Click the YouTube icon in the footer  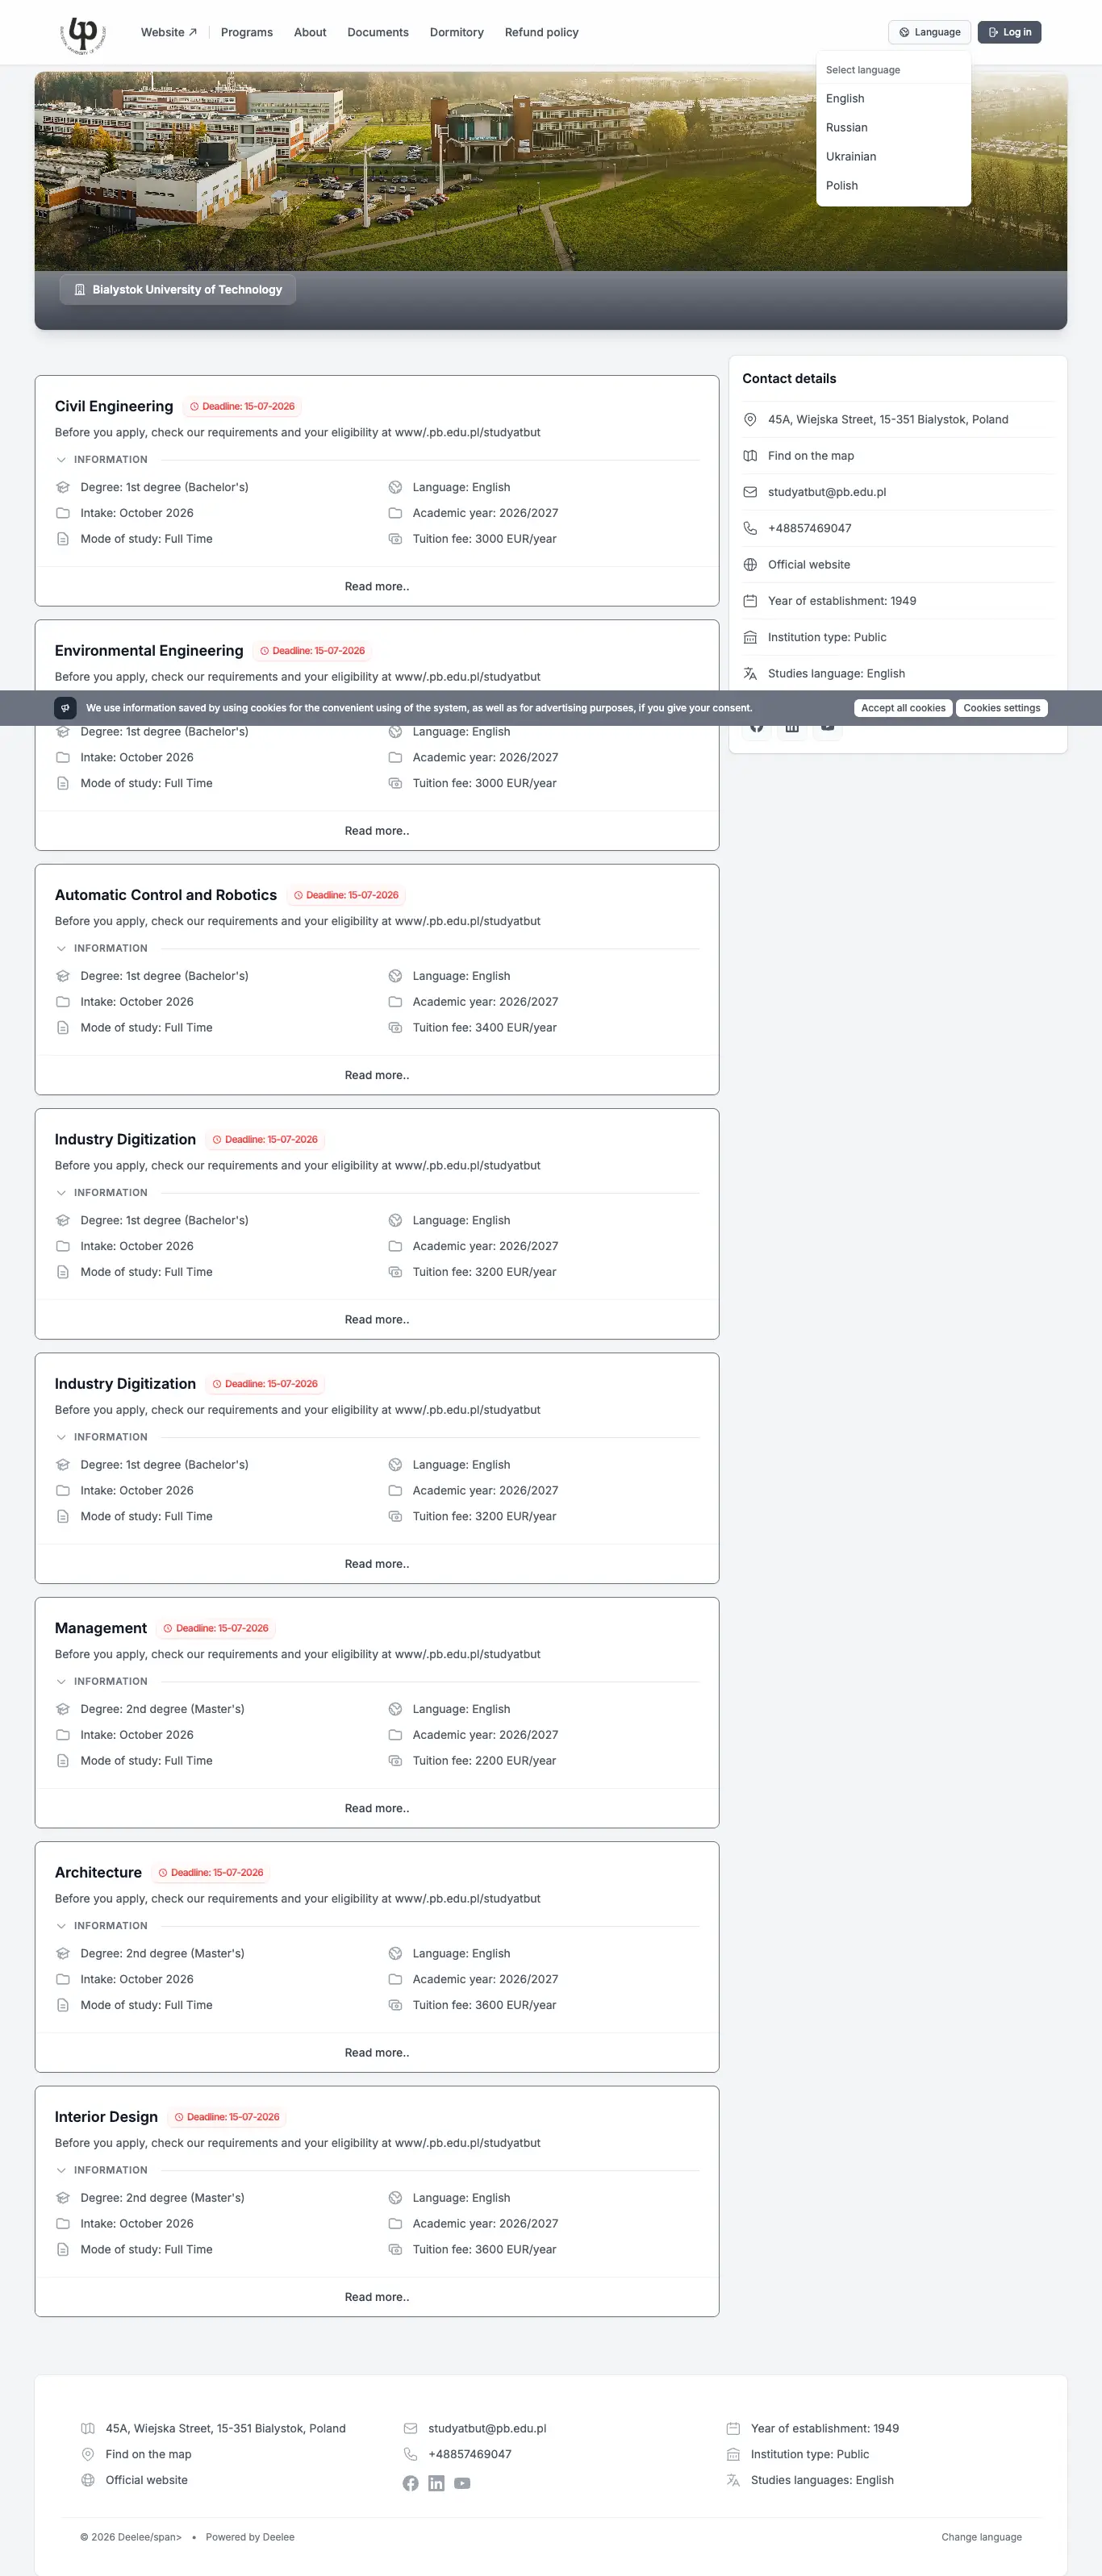(462, 2483)
